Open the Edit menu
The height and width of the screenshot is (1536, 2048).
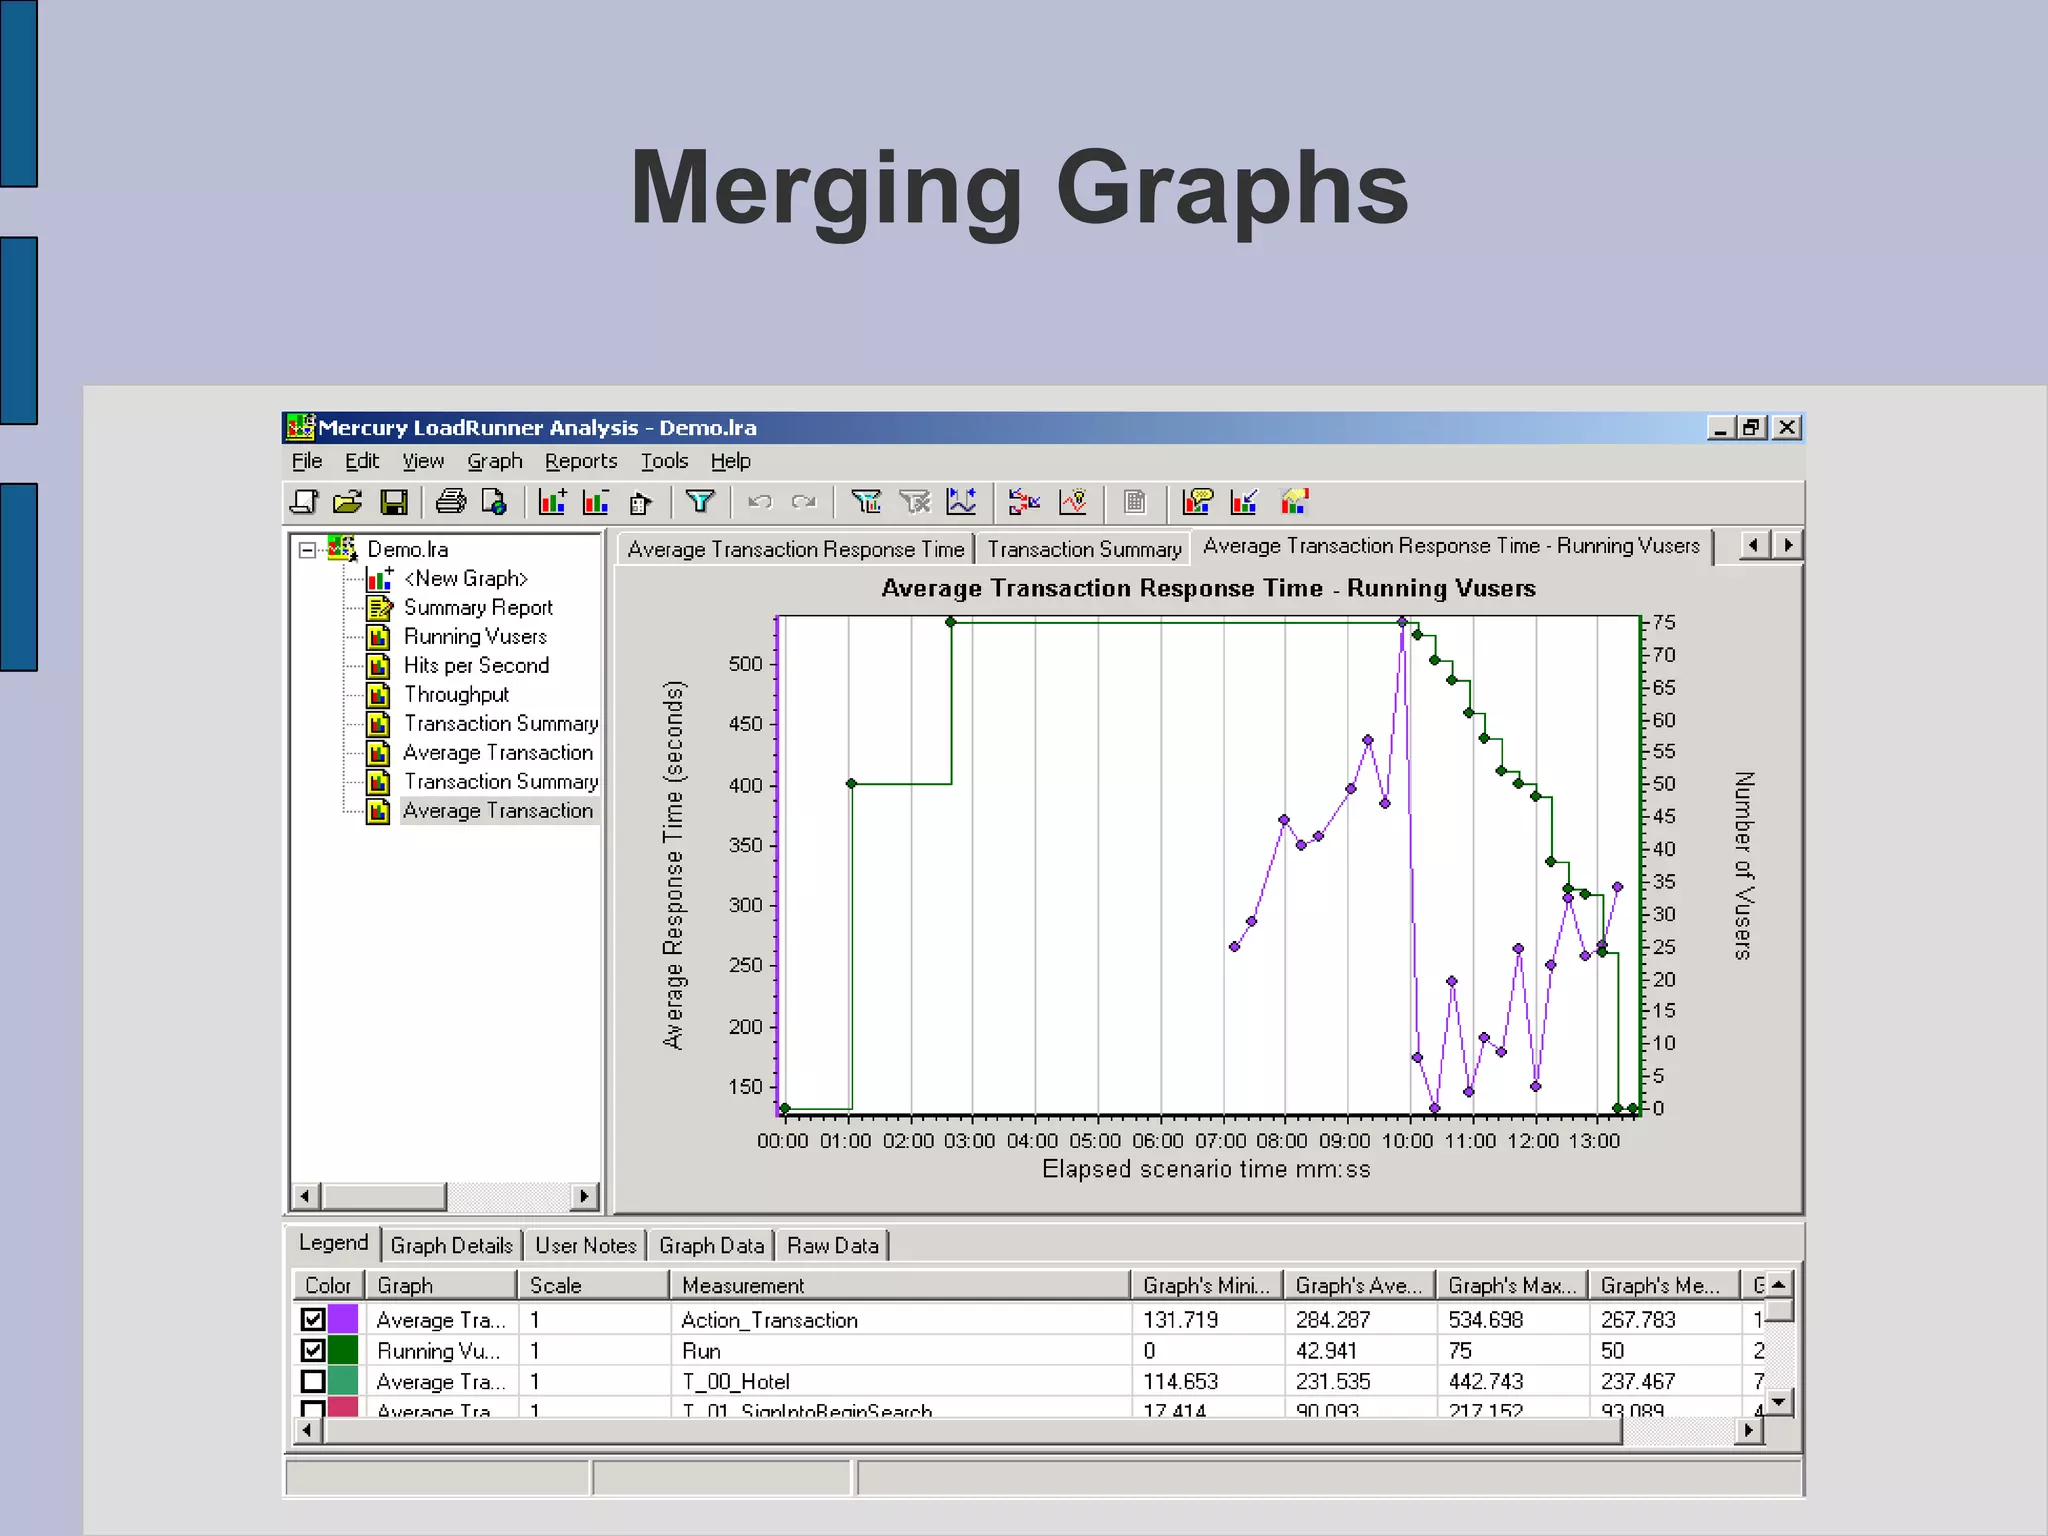pyautogui.click(x=362, y=461)
